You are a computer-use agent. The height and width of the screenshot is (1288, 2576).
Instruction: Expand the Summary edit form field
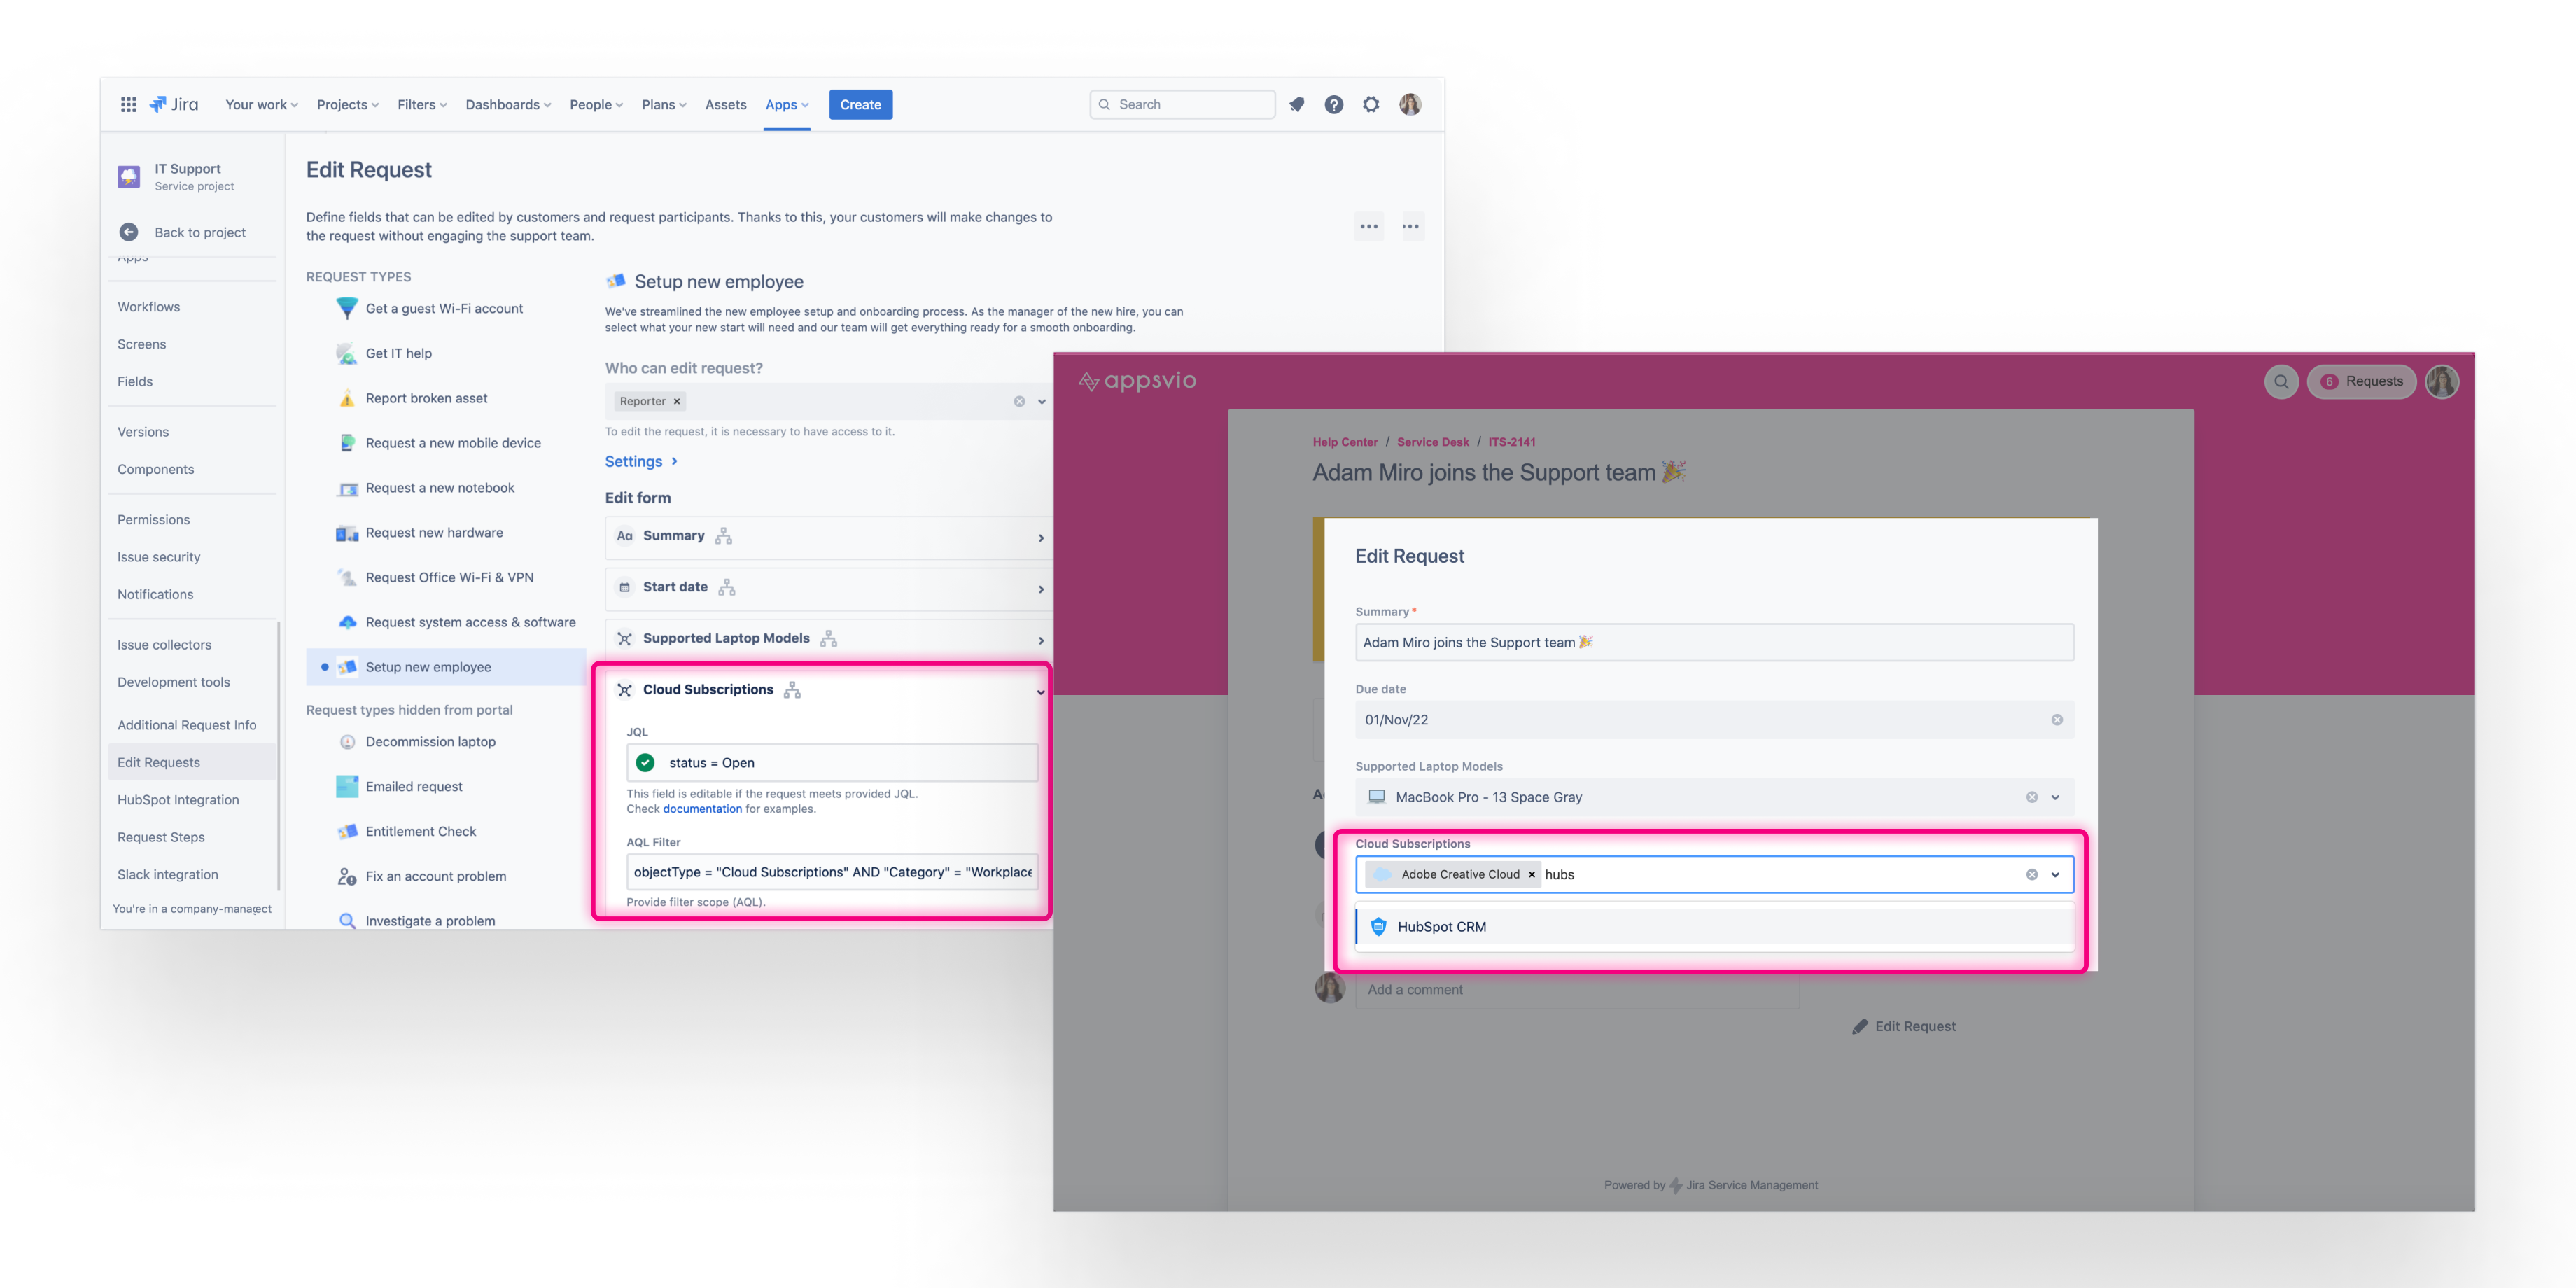click(x=1040, y=537)
